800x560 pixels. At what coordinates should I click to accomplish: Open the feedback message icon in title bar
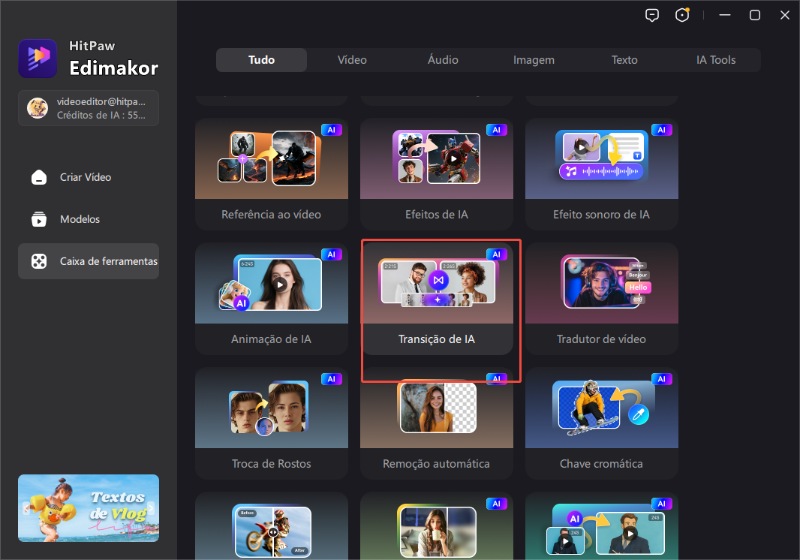(652, 15)
